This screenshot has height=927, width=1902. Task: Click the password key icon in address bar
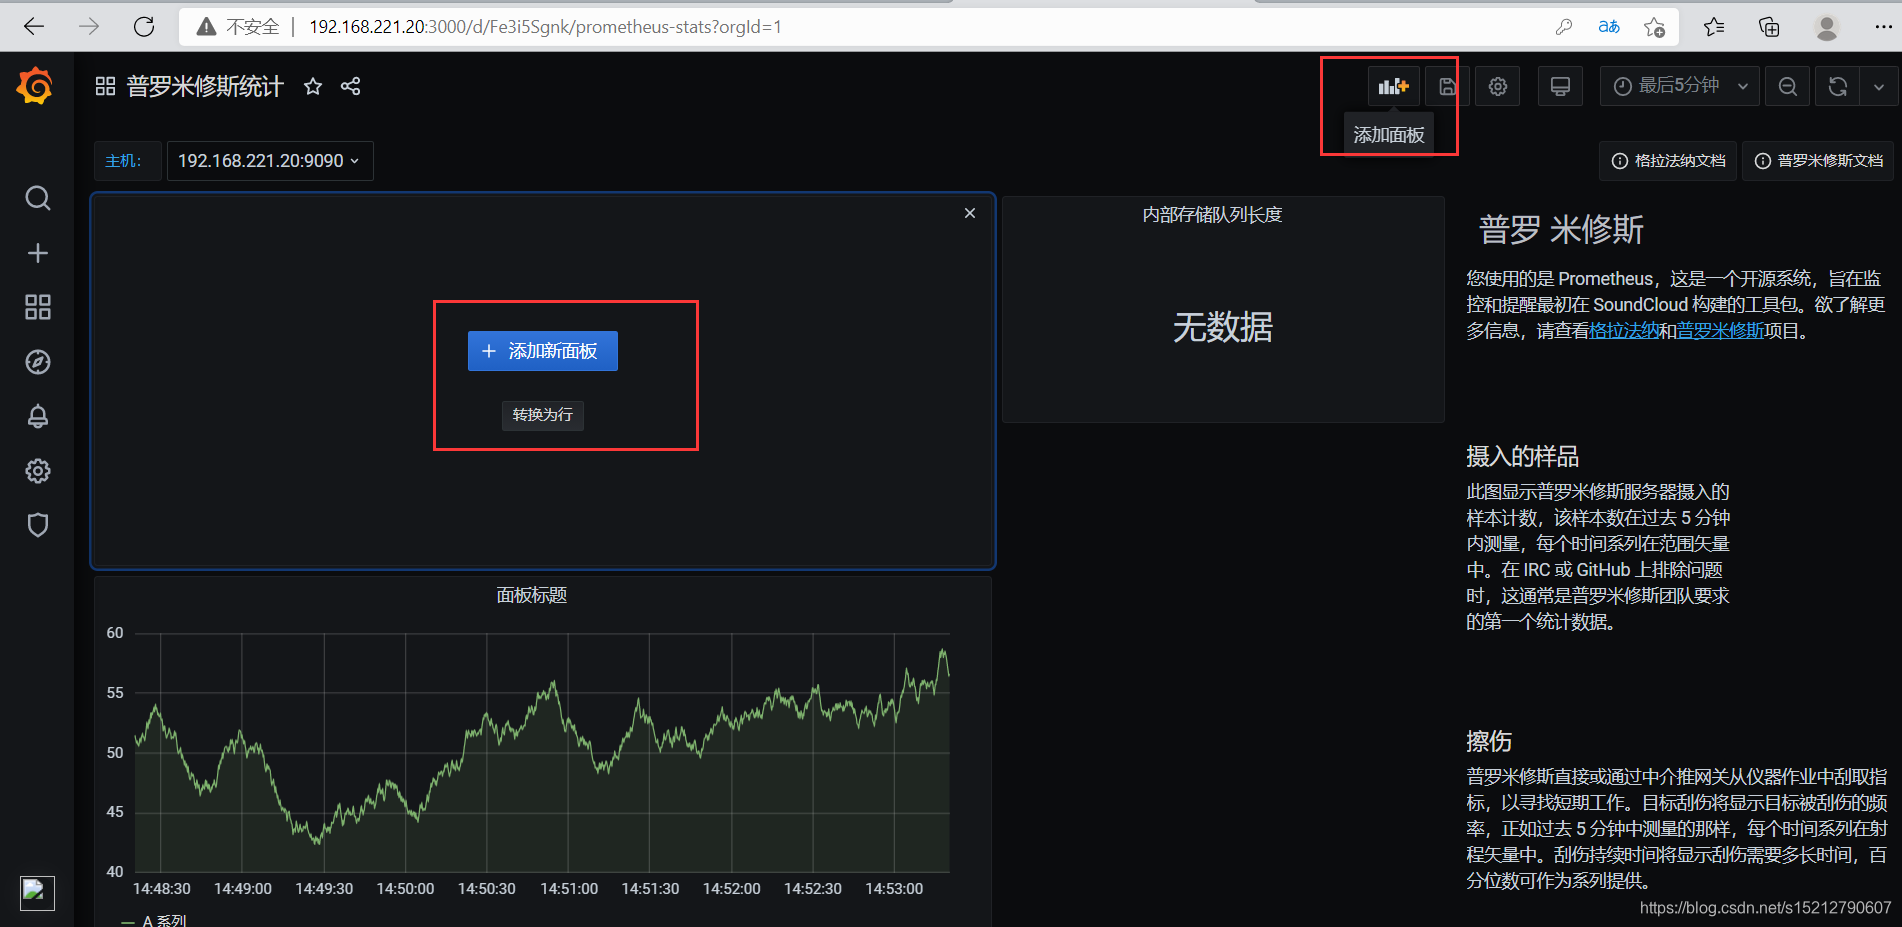[1564, 27]
